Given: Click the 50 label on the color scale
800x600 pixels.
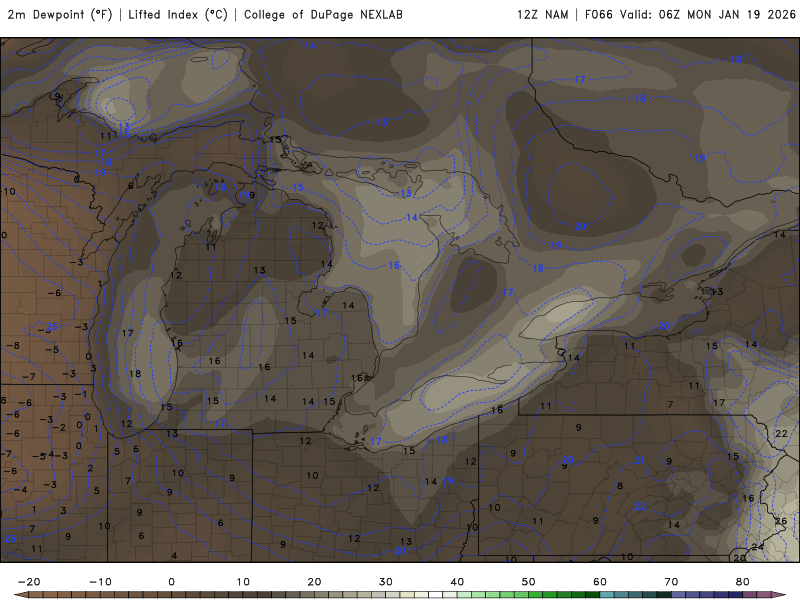Looking at the screenshot, I should (x=529, y=582).
